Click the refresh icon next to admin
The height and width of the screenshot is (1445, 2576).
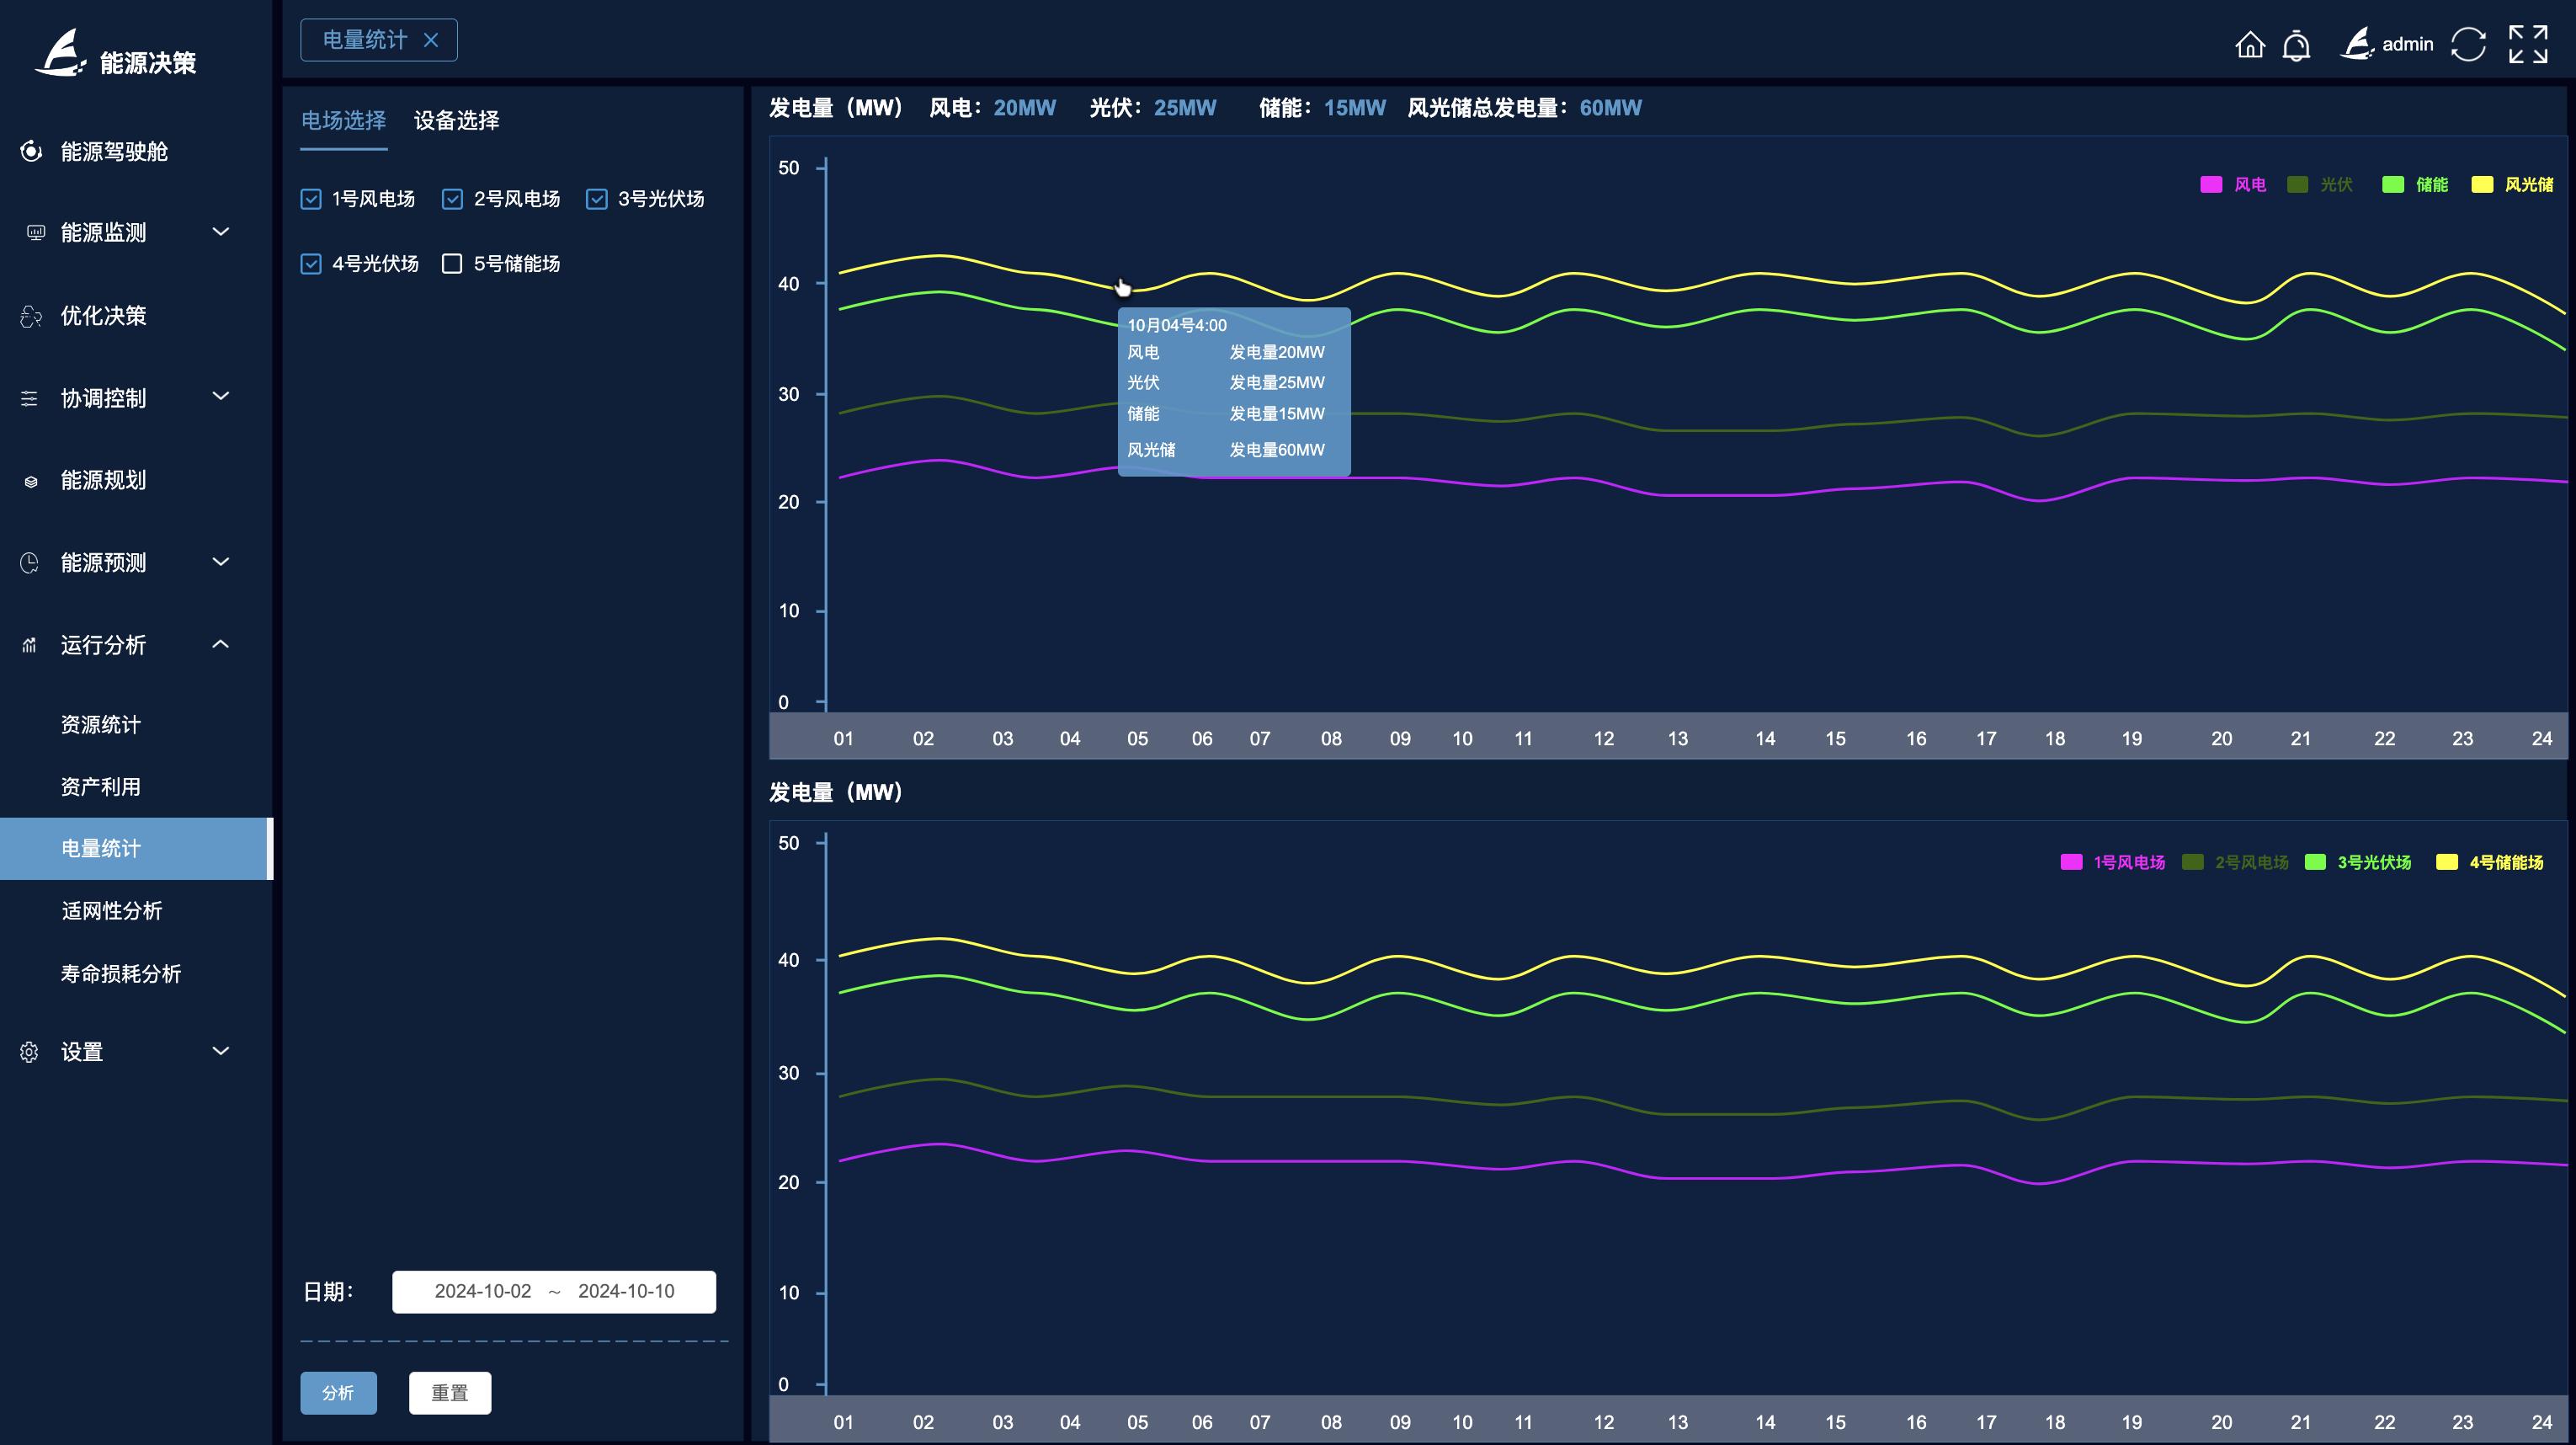(x=2467, y=45)
